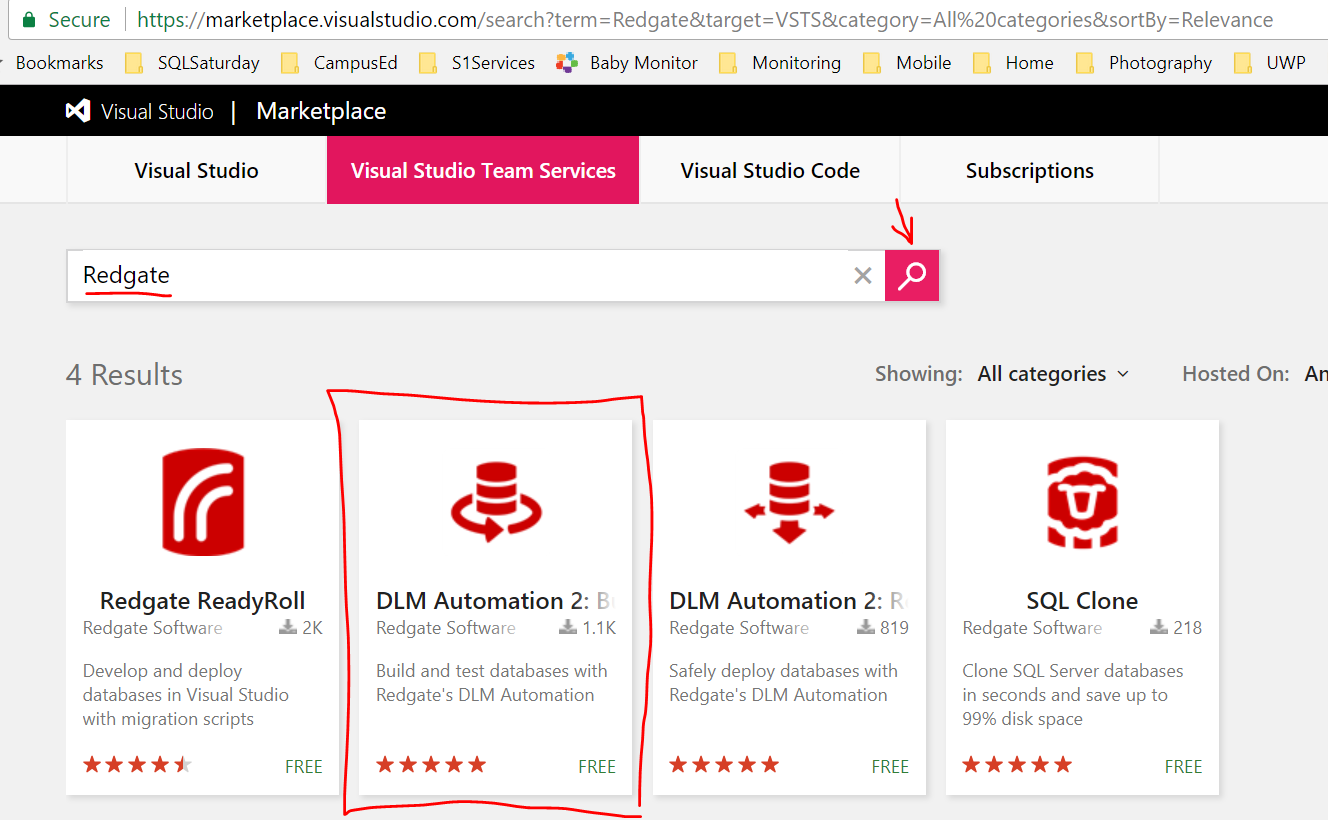
Task: Open the SQLSaturday bookmark folder
Action: point(192,63)
